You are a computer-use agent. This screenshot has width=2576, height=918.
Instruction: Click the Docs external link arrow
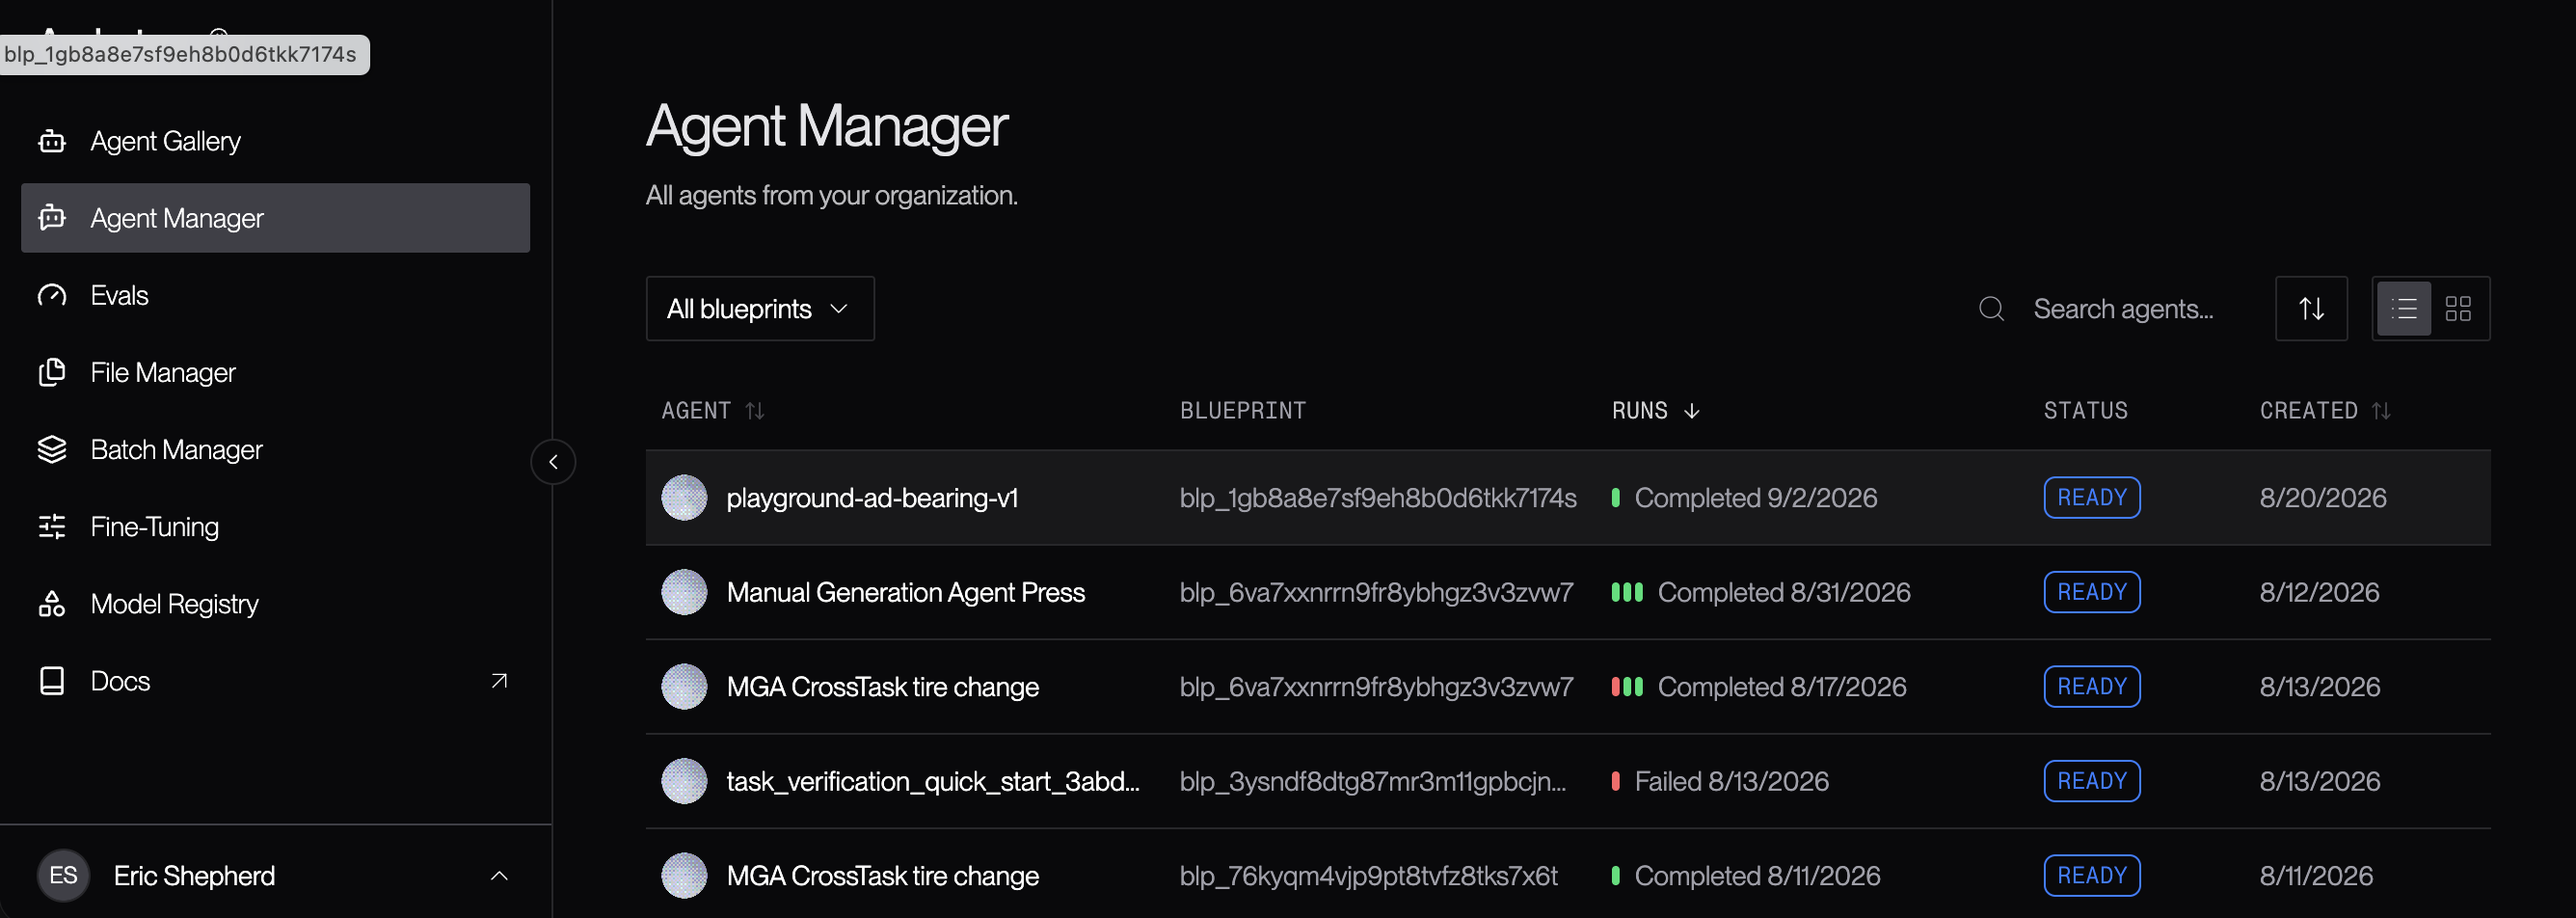point(499,681)
